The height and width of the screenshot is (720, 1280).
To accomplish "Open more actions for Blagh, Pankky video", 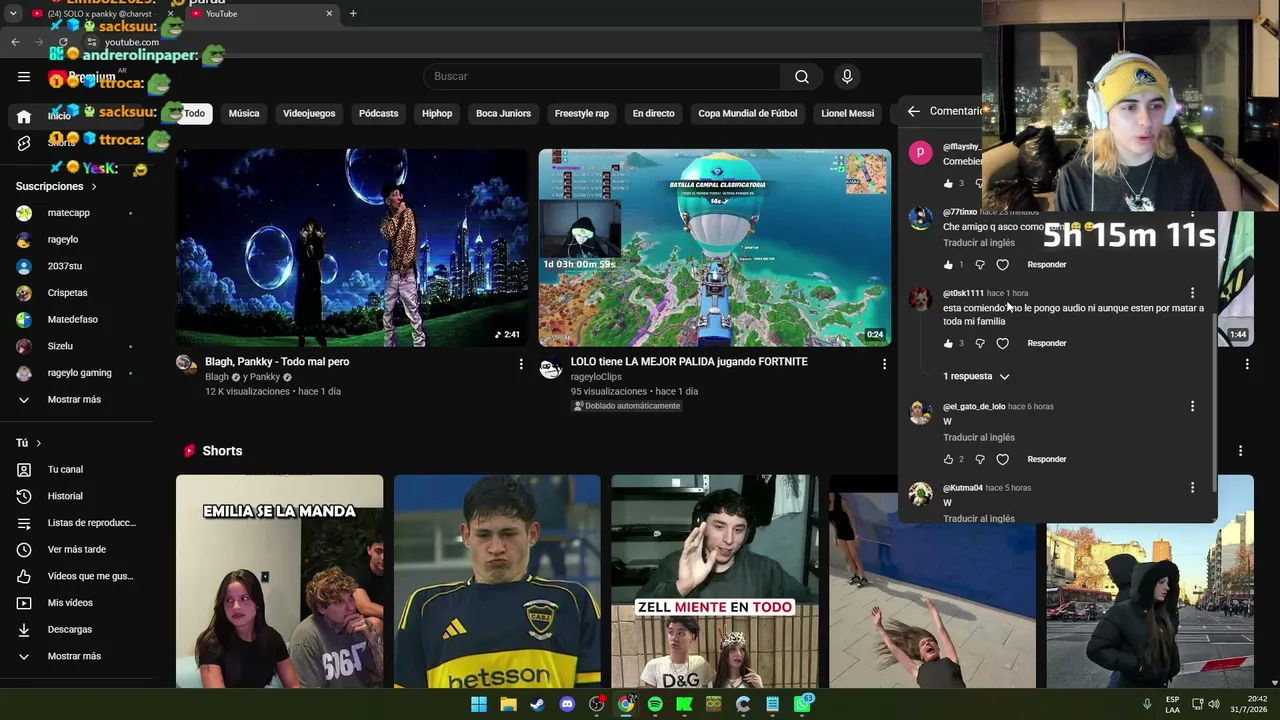I will (x=521, y=364).
